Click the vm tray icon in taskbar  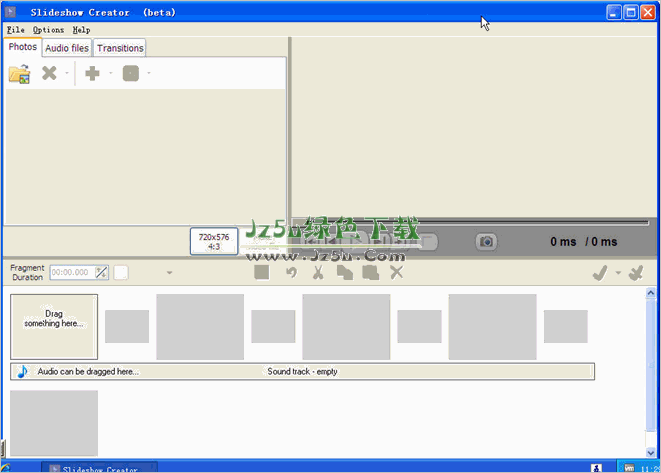click(629, 468)
